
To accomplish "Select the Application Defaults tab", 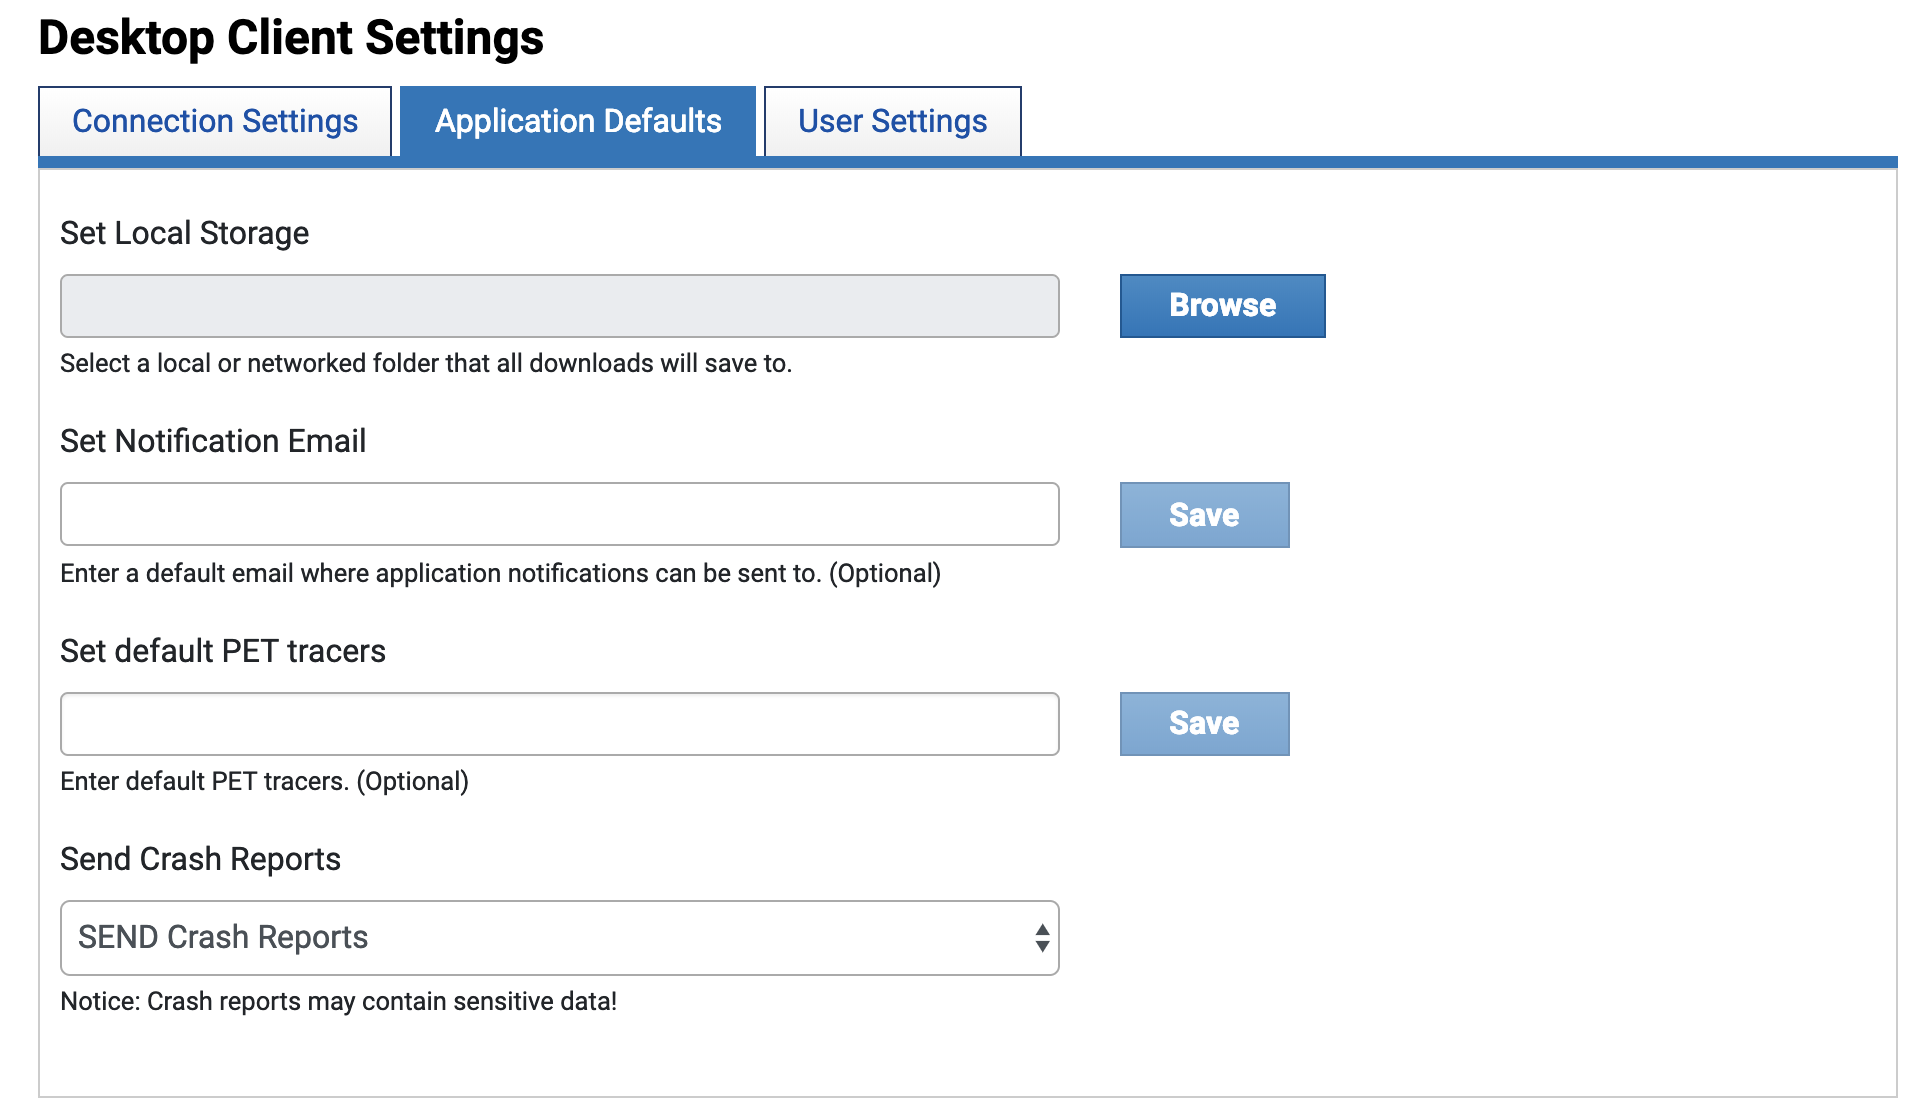I will pyautogui.click(x=578, y=121).
